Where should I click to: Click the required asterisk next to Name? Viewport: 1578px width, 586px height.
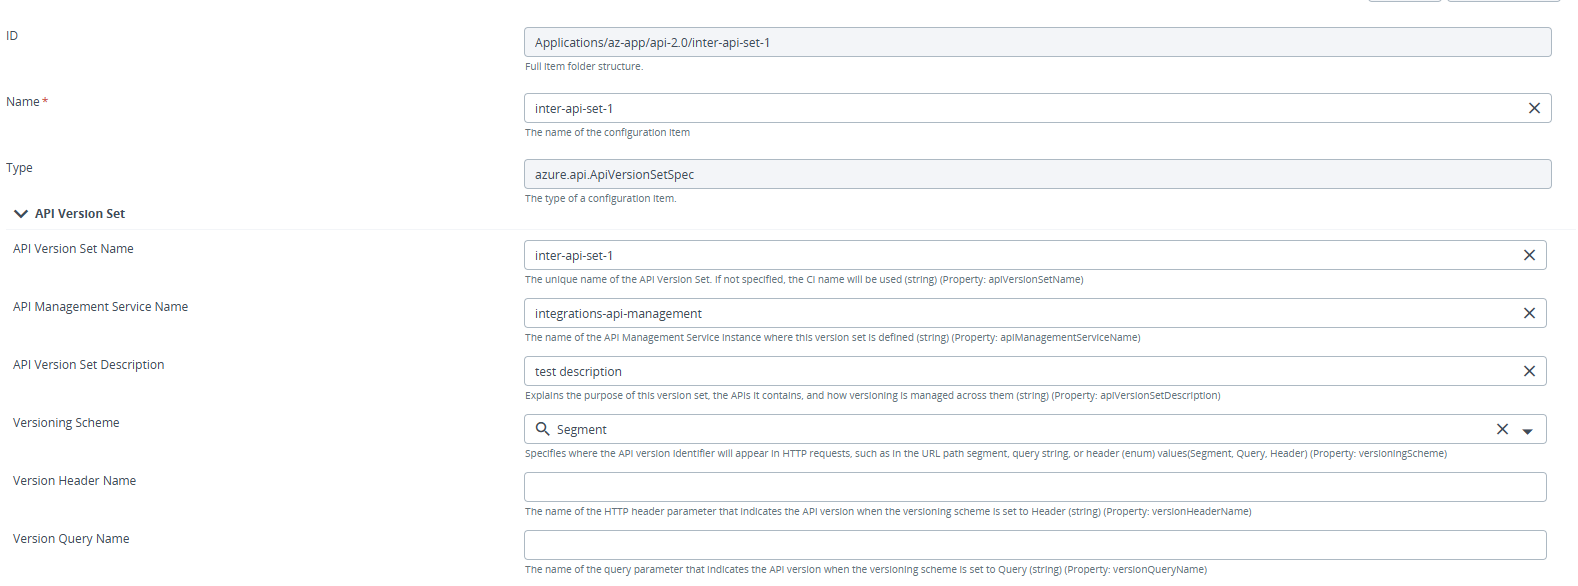[x=44, y=99]
